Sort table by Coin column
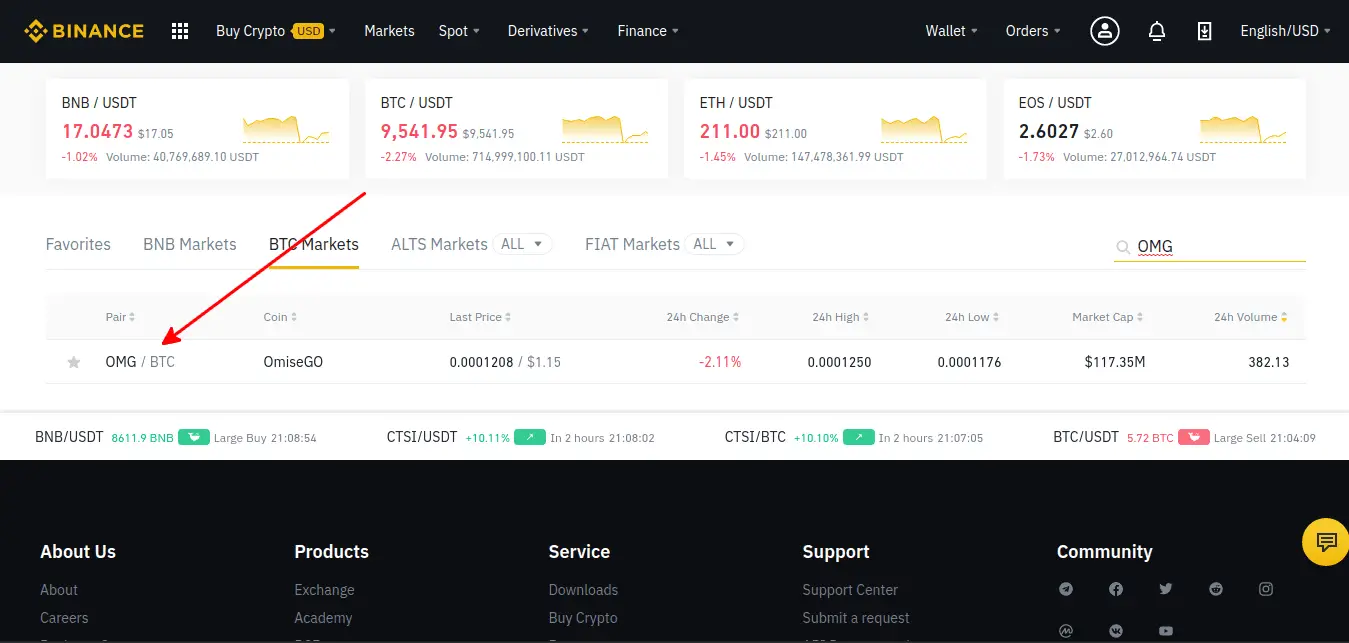This screenshot has width=1349, height=643. click(x=280, y=317)
